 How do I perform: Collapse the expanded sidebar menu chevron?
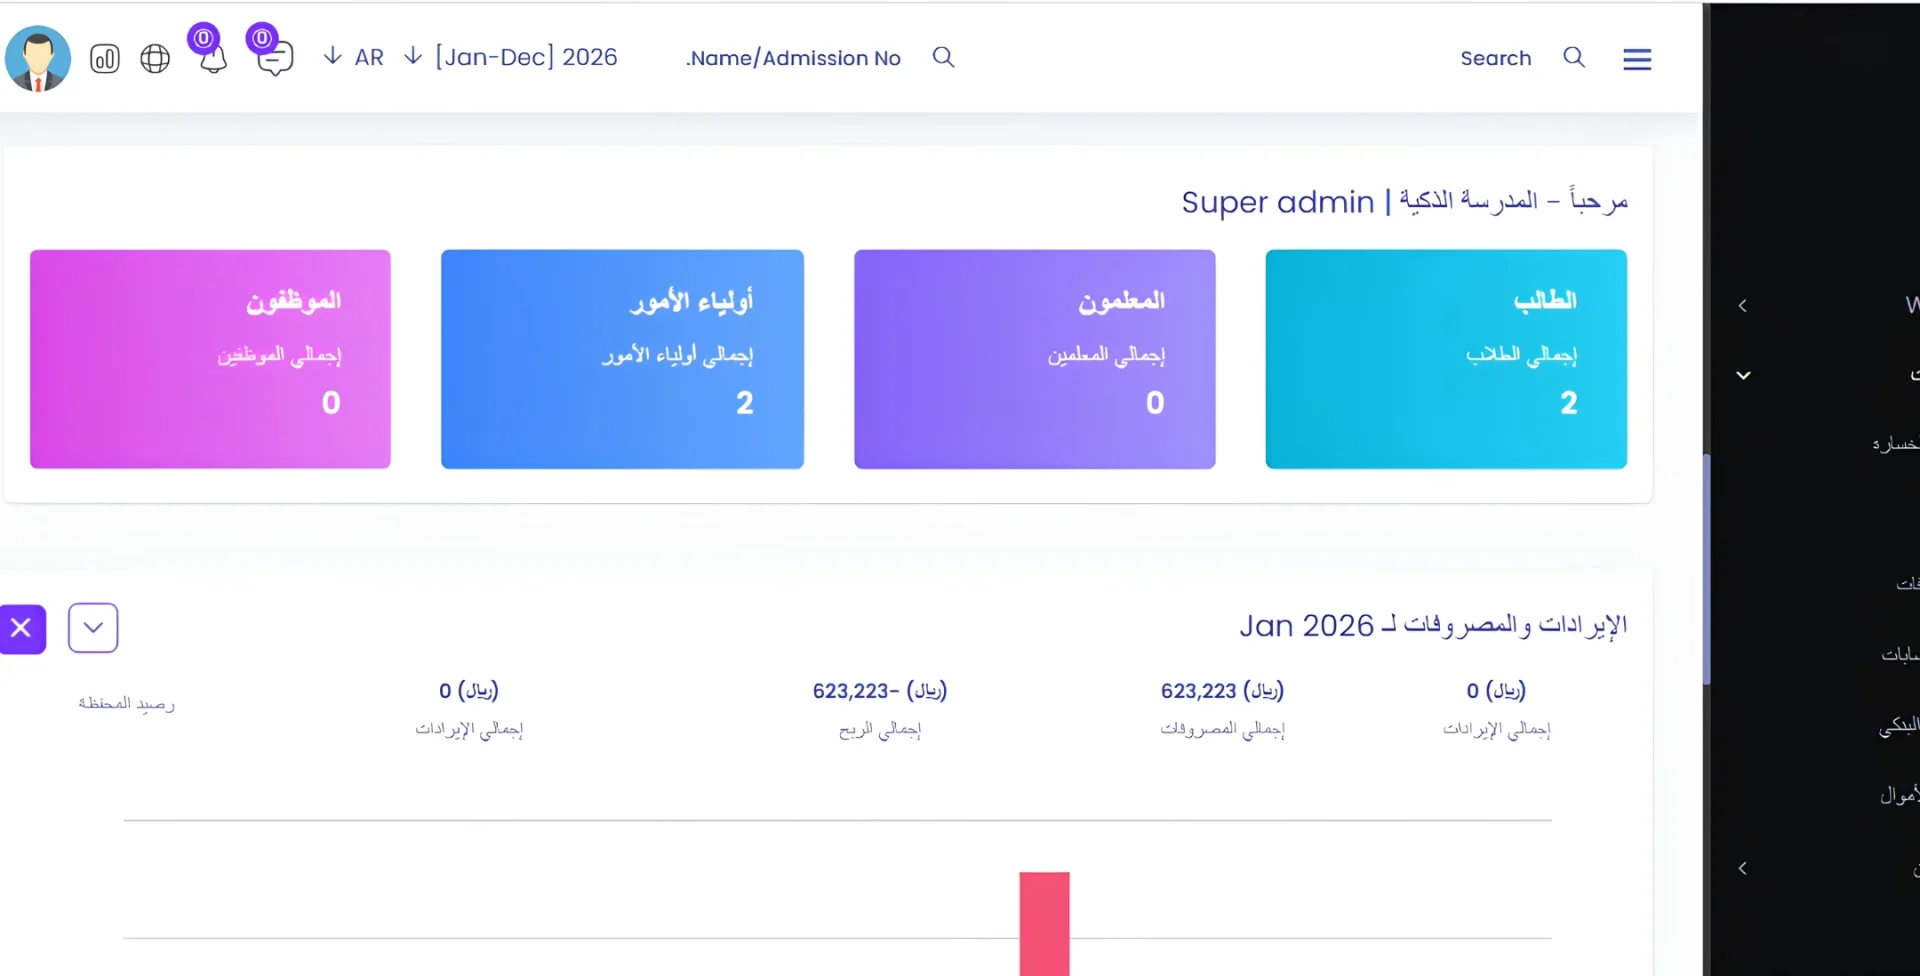1743,375
